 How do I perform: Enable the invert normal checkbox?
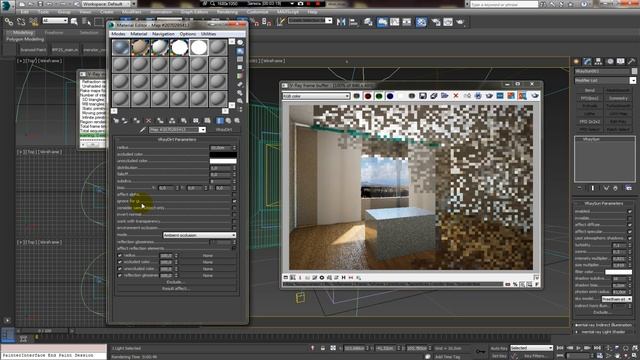(234, 214)
